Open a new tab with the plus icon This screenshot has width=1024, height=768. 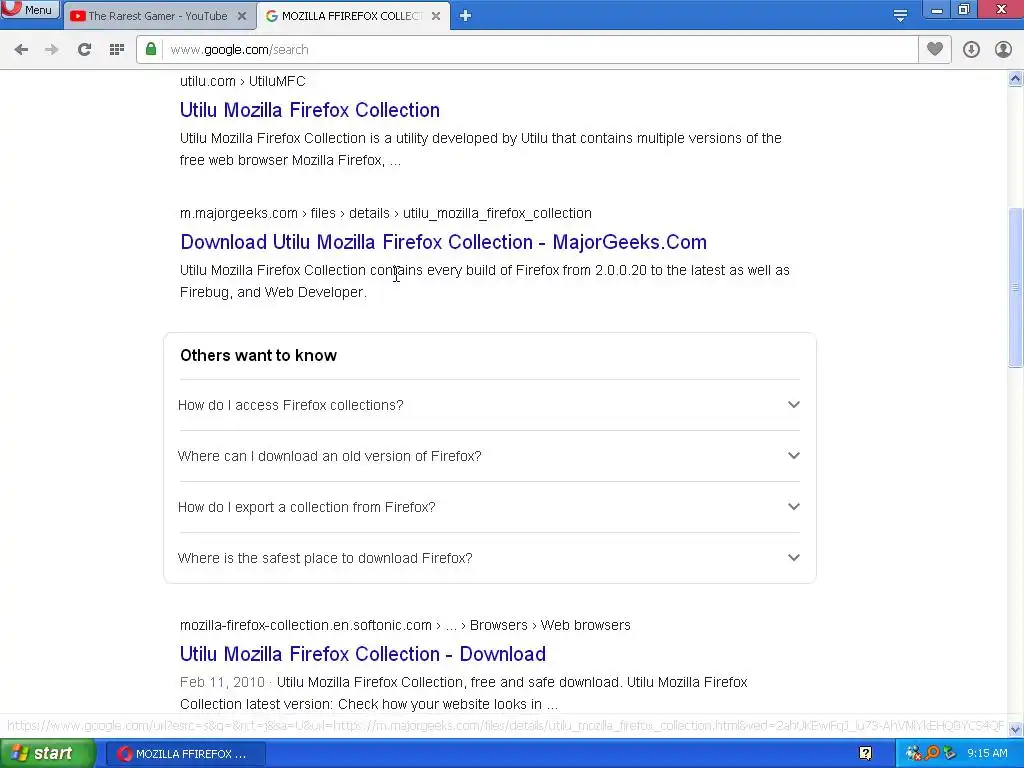pos(465,16)
